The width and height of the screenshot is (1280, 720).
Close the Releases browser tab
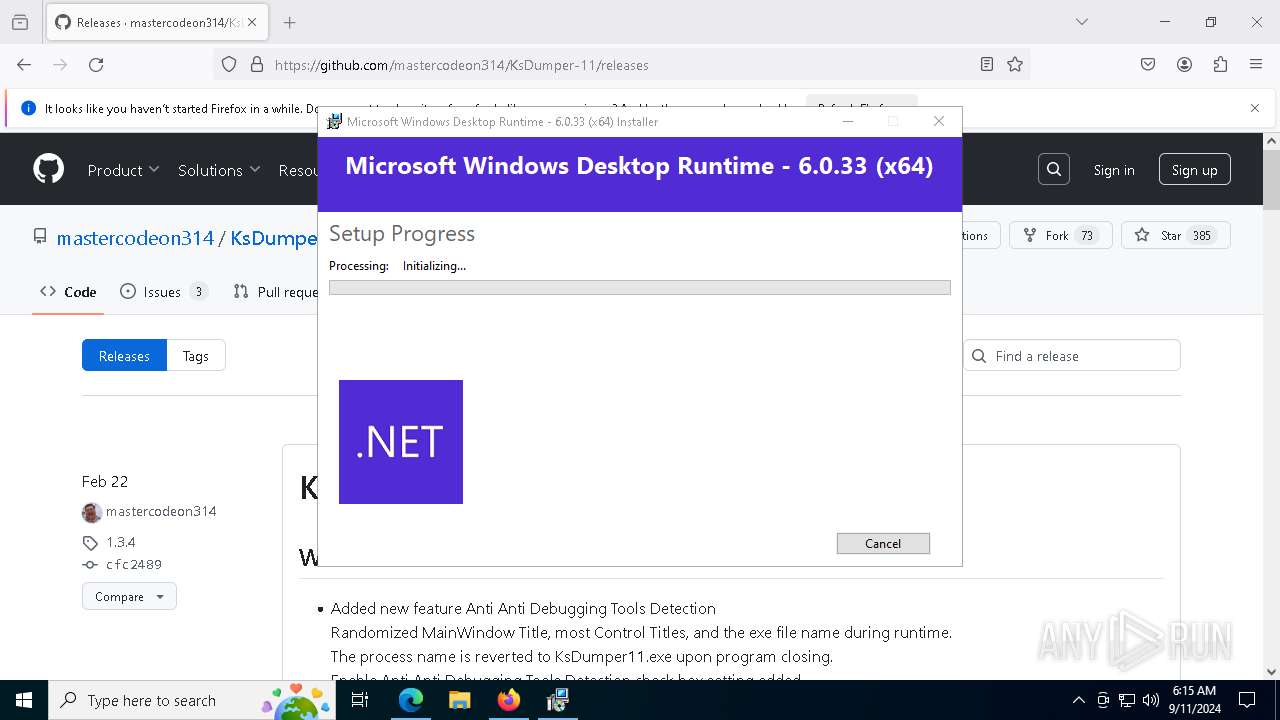tap(252, 22)
